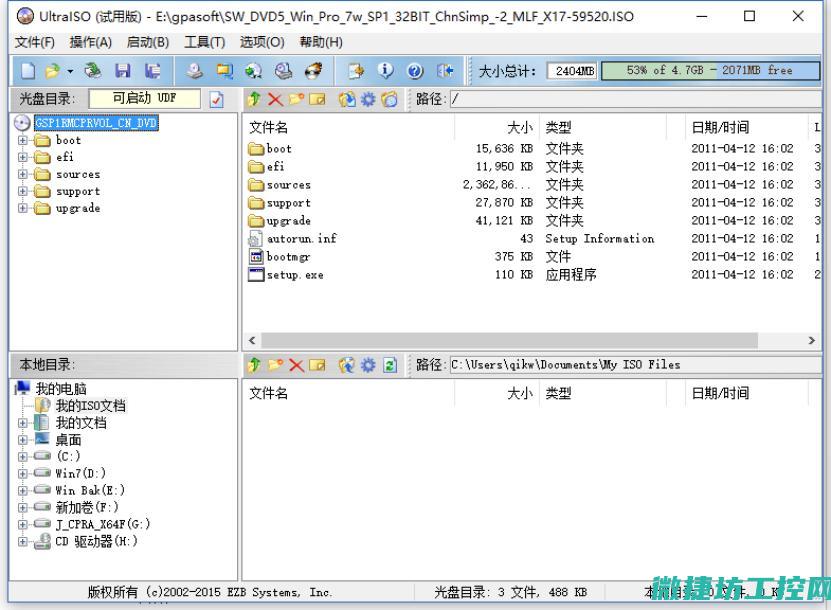Expand the (C:) drive node
Screen dimensions: 831x610
(22, 456)
